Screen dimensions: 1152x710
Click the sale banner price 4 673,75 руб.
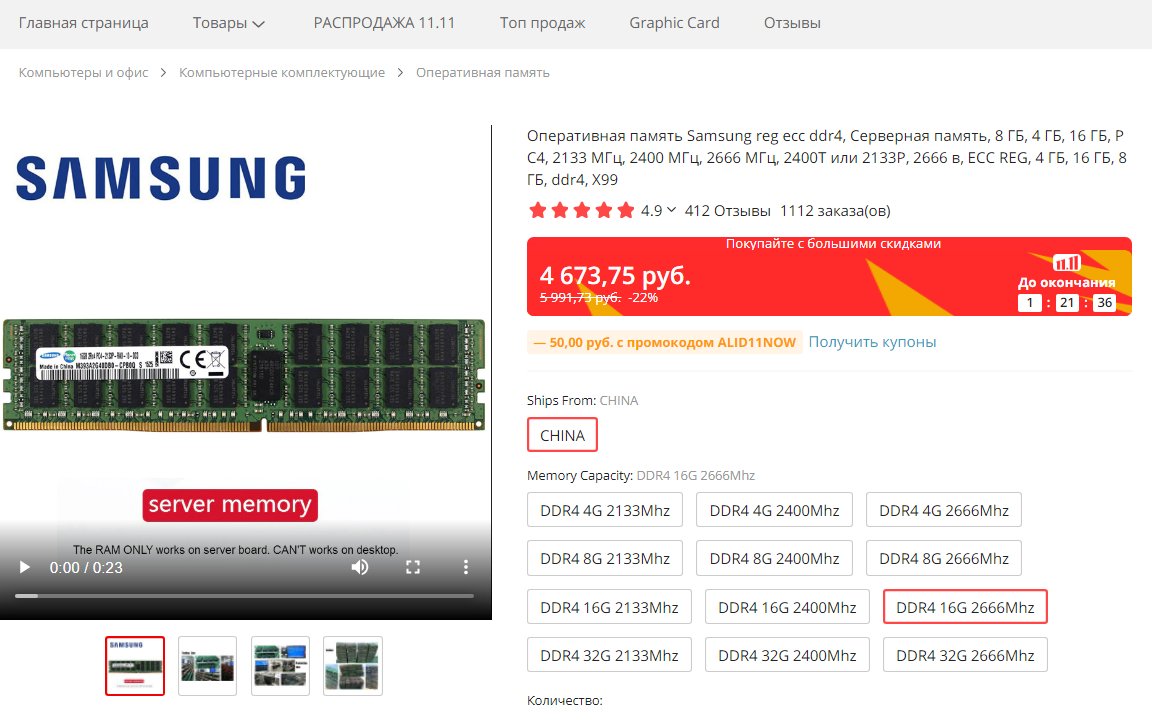click(615, 276)
